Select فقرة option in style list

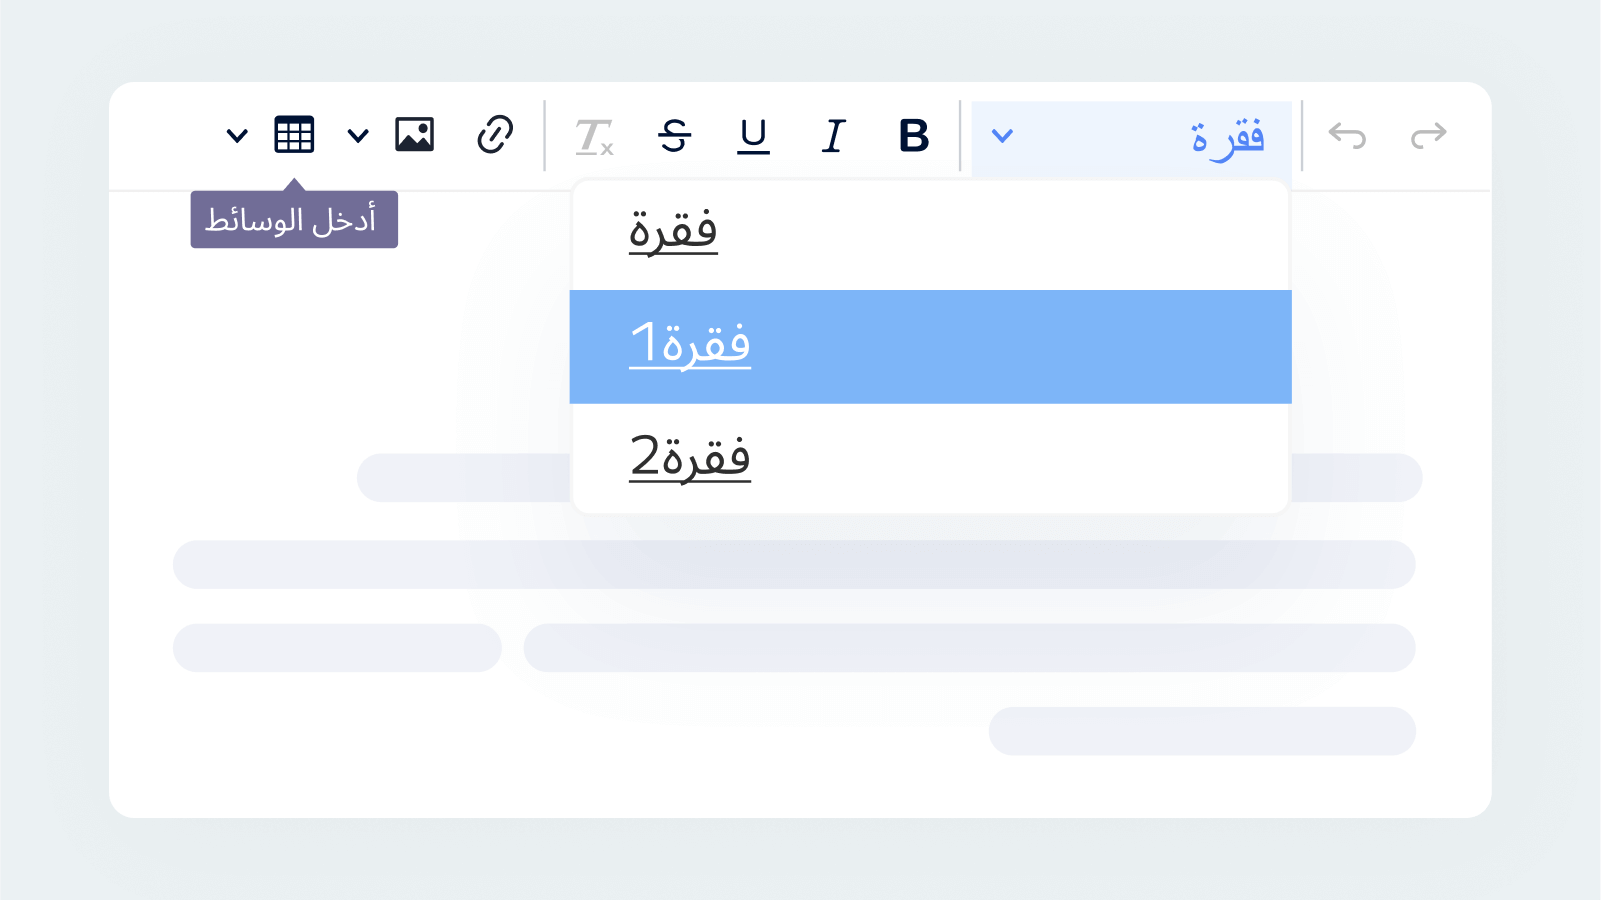tap(930, 234)
